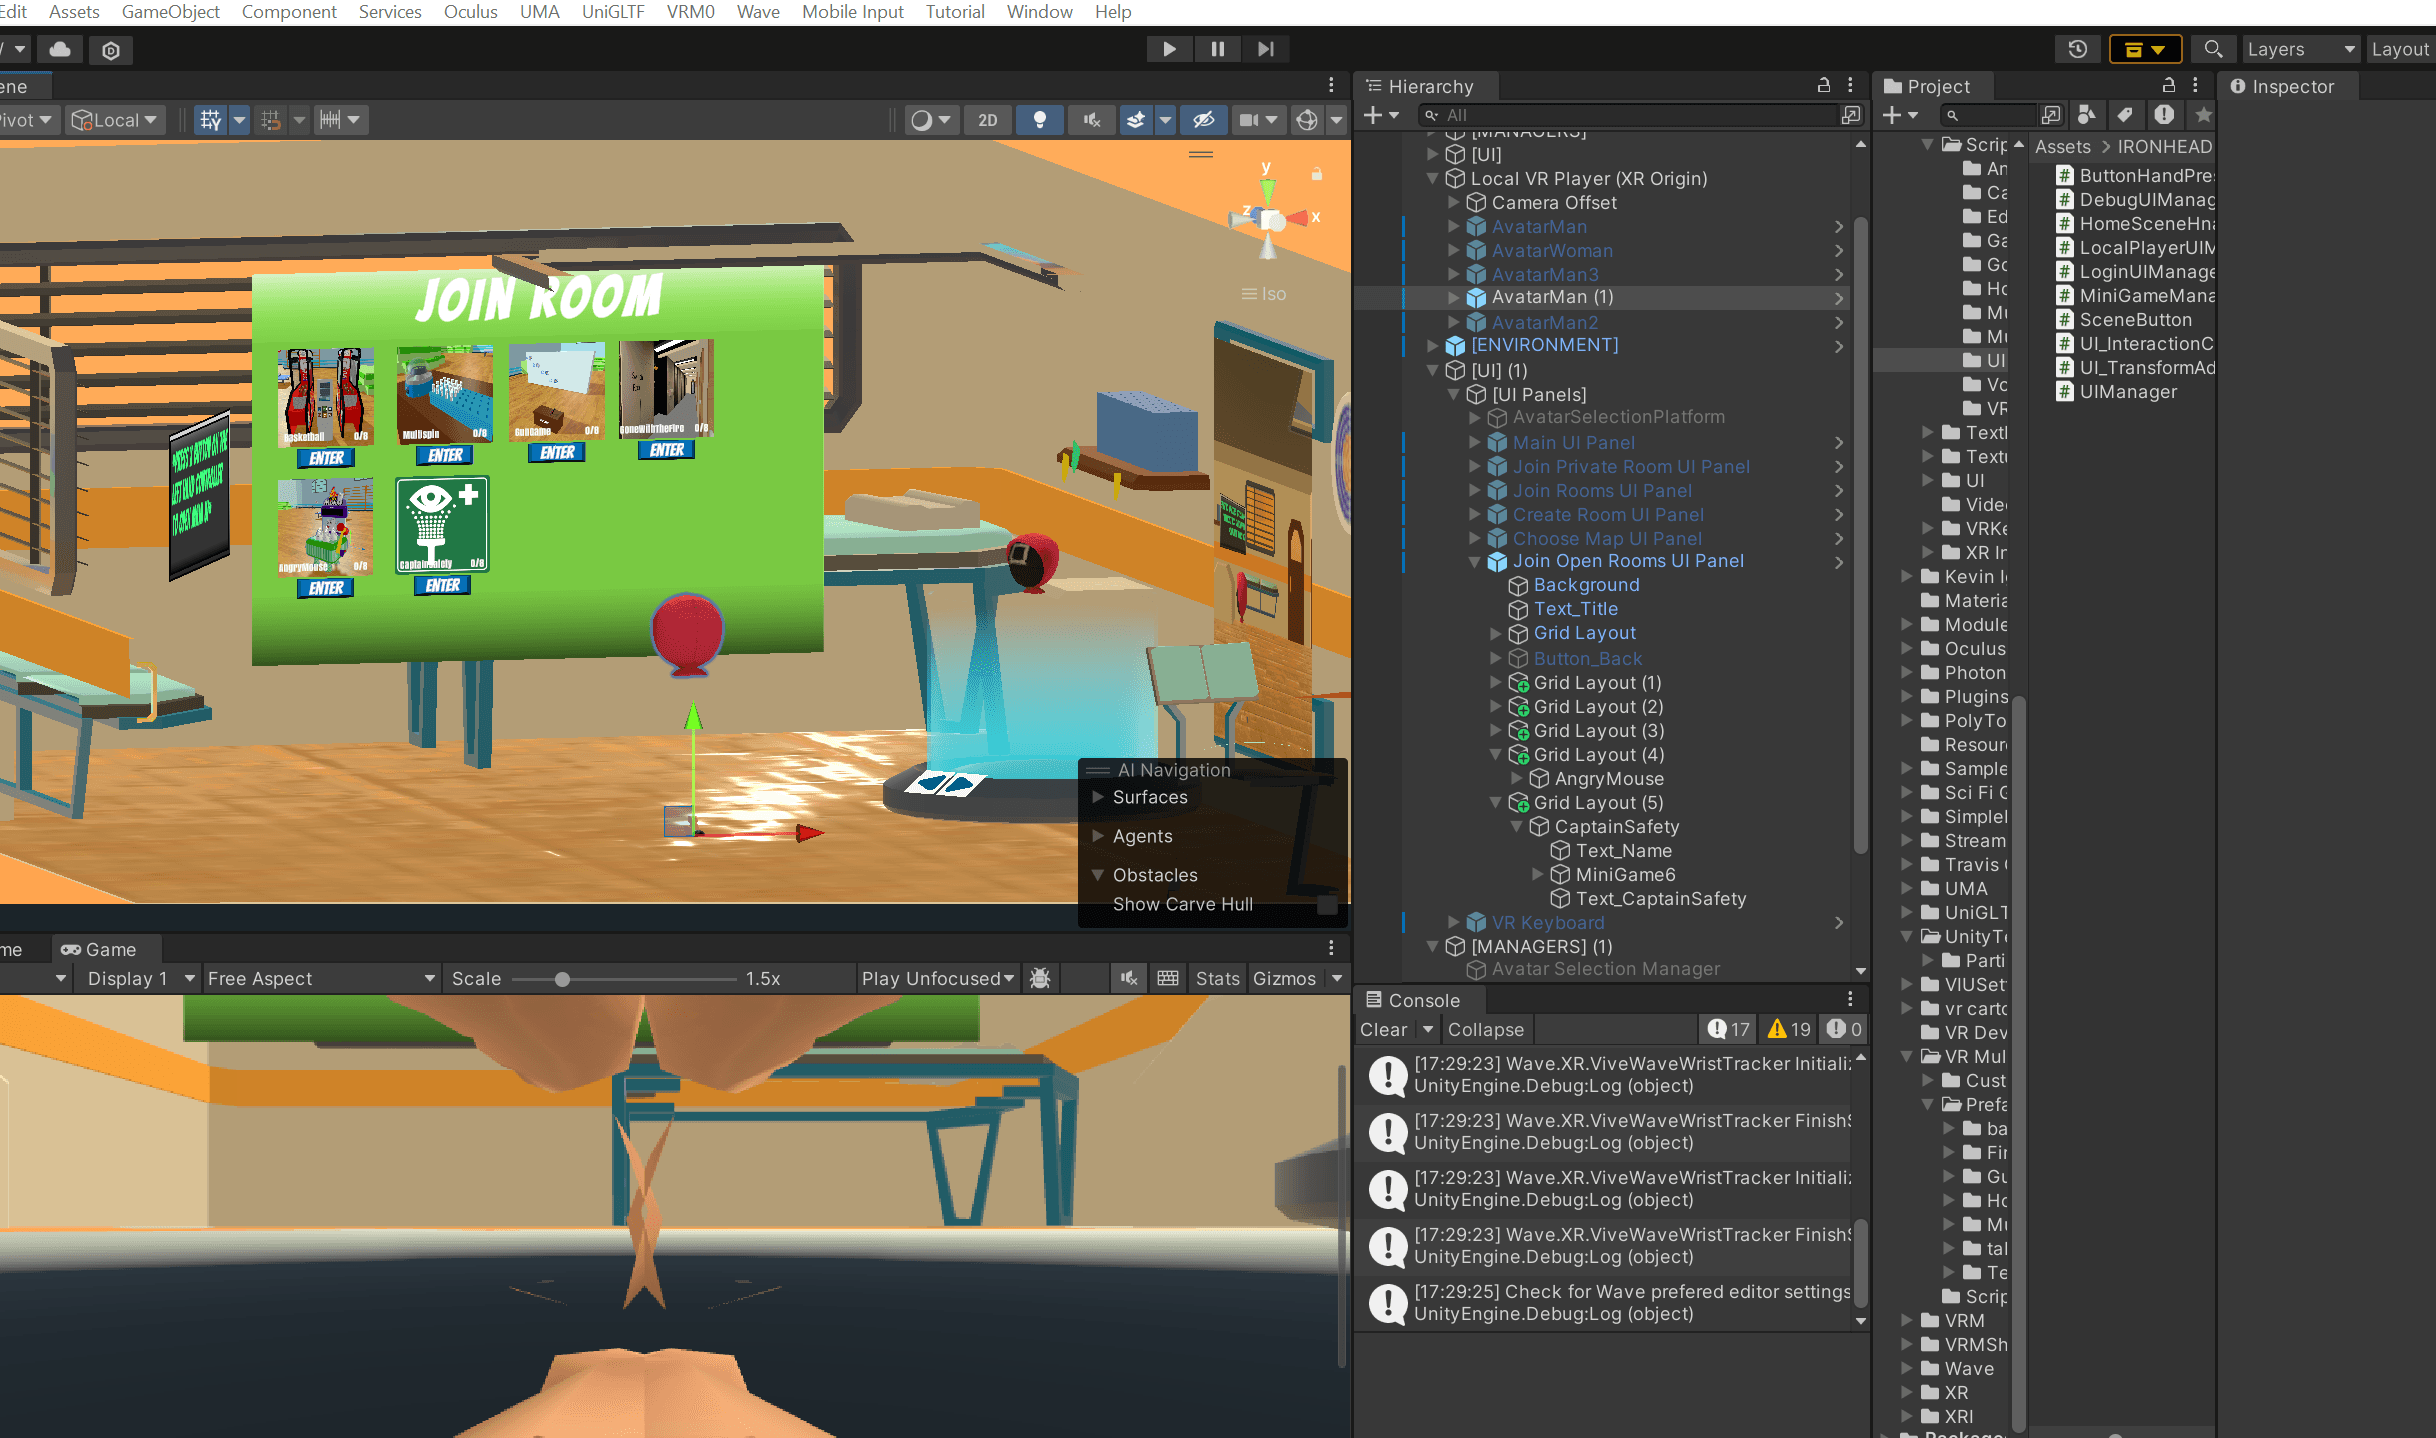
Task: Select the CaptainSafety object
Action: coord(1616,827)
